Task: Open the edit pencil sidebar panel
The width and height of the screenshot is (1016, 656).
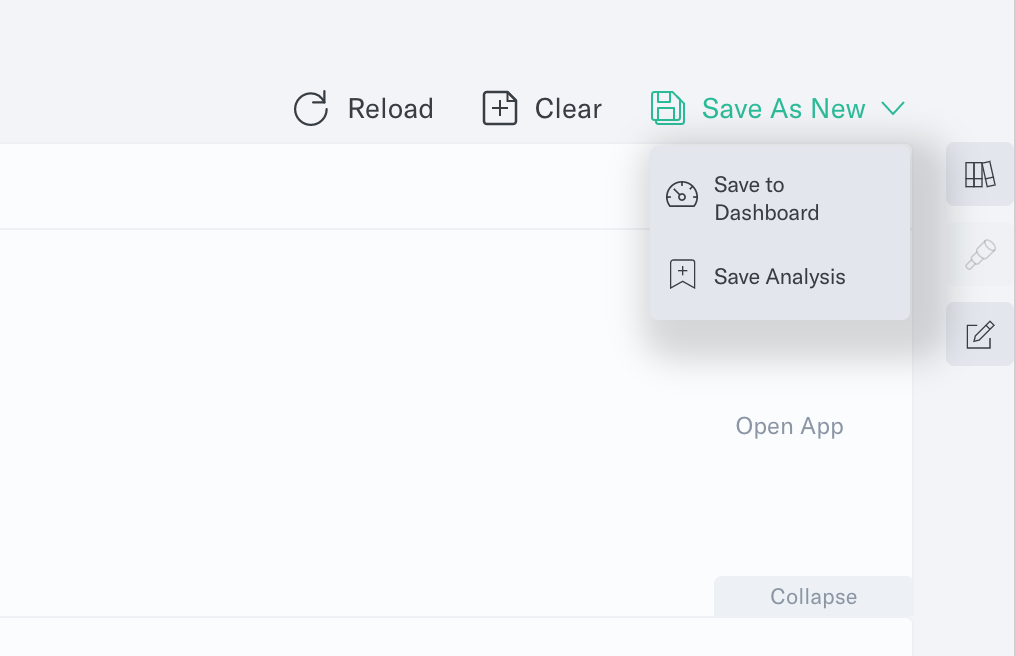Action: click(980, 334)
